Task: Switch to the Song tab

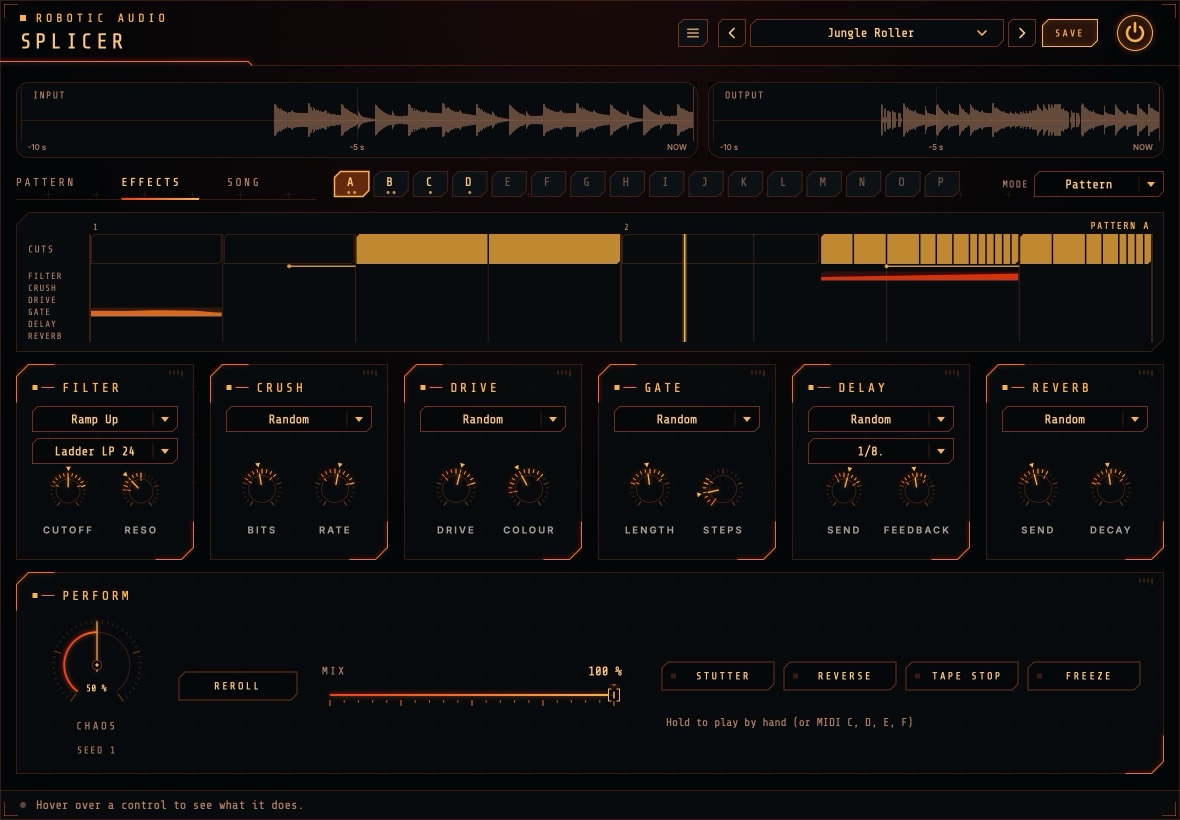Action: click(x=243, y=182)
